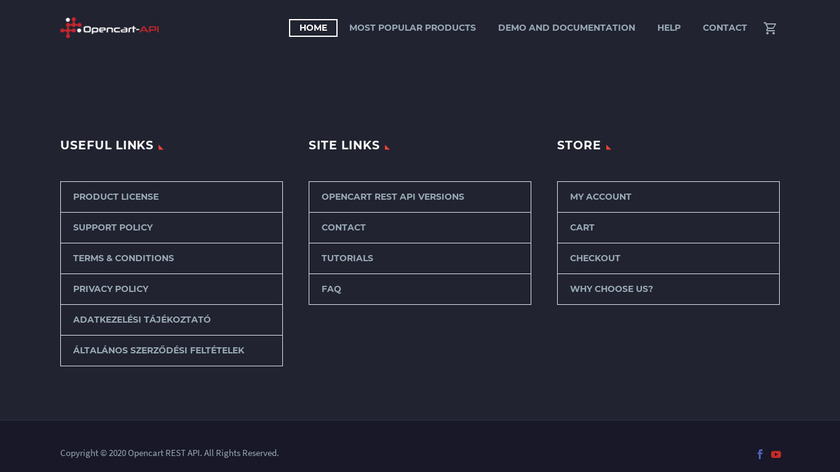Open the Privacy Policy link
Viewport: 840px width, 472px height.
(111, 289)
